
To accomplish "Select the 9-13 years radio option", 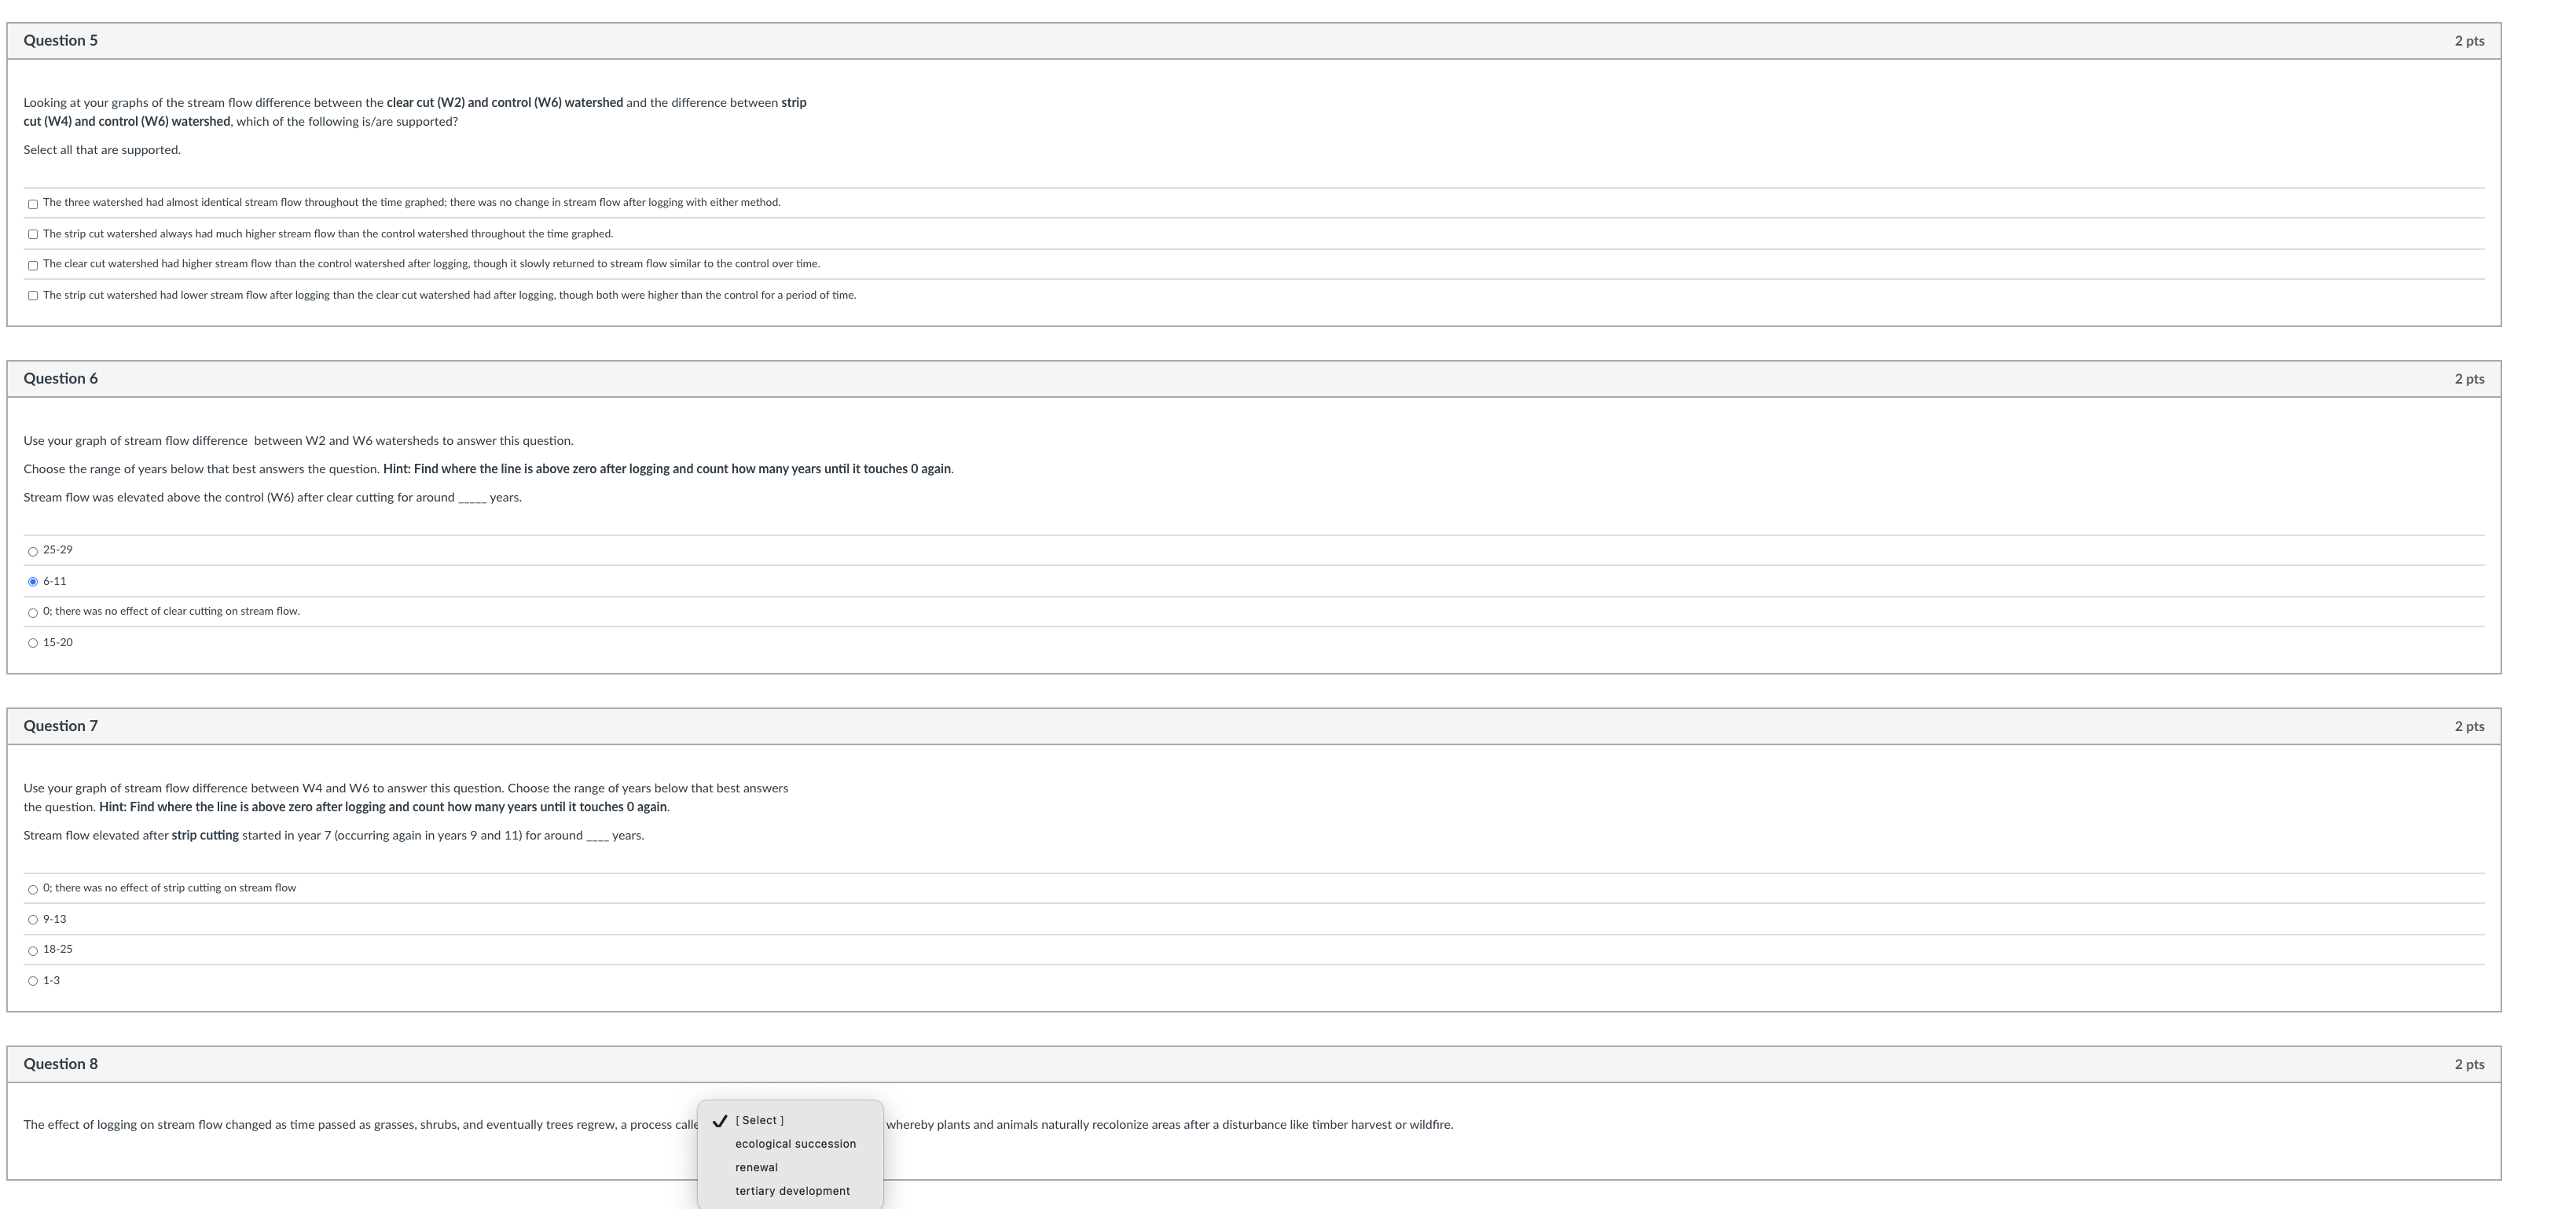I will click(x=33, y=919).
